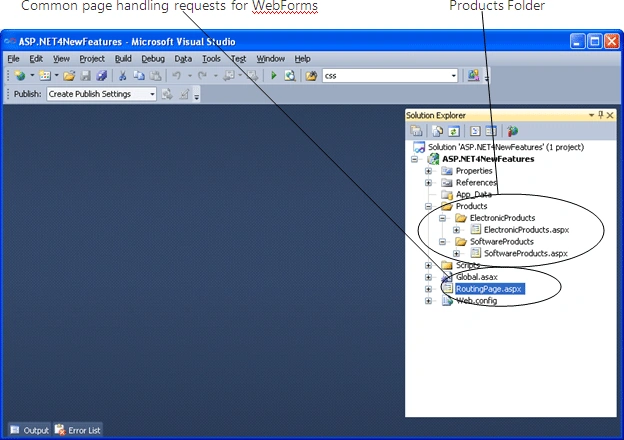Expand the SoftwareProducts.aspx node
The width and height of the screenshot is (624, 440).
coord(456,253)
